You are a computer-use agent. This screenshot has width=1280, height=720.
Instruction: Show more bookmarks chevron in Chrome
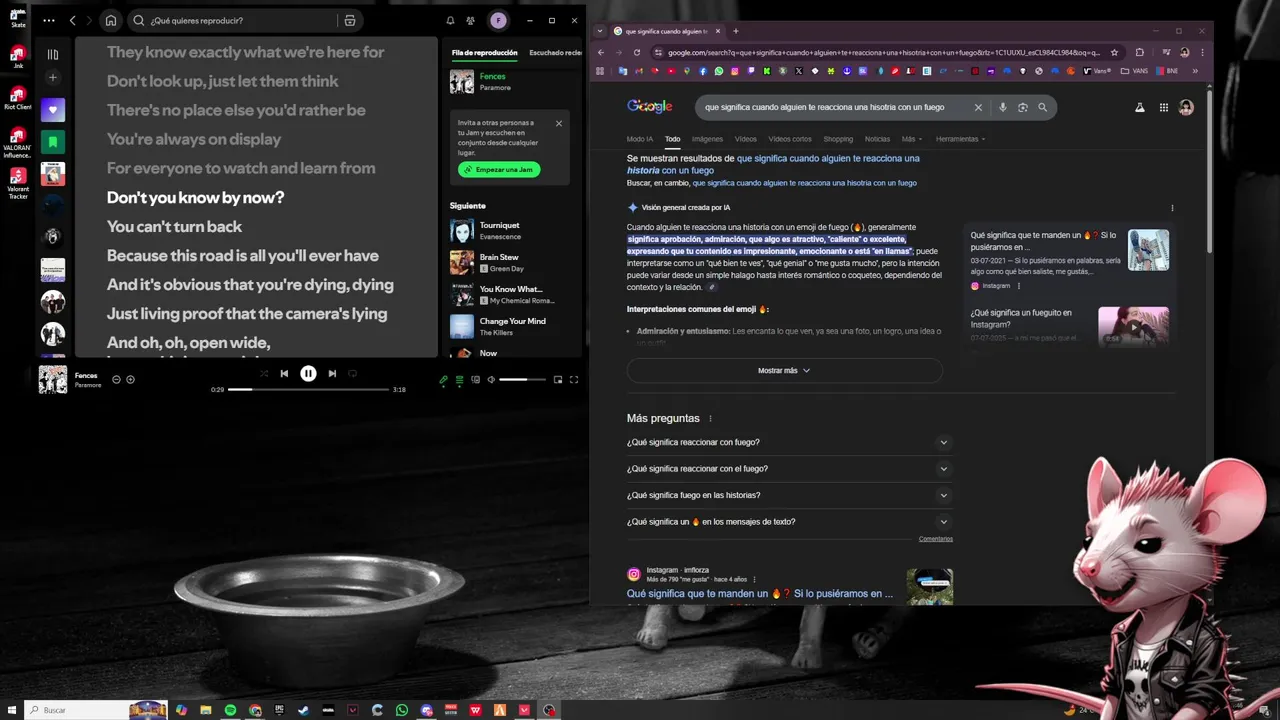(x=1195, y=71)
